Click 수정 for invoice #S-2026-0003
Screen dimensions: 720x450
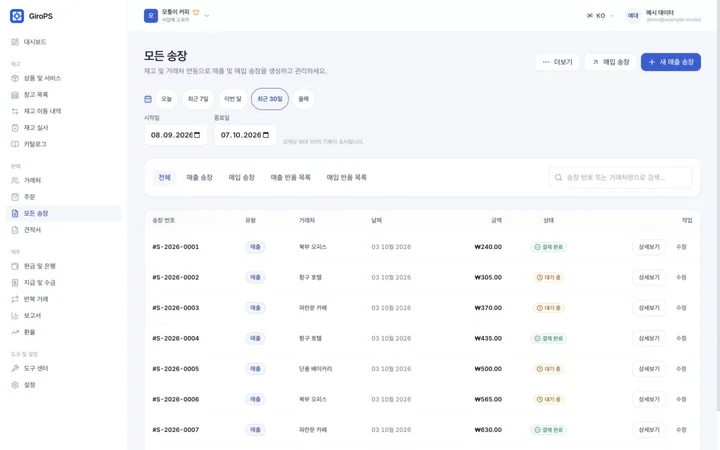681,308
